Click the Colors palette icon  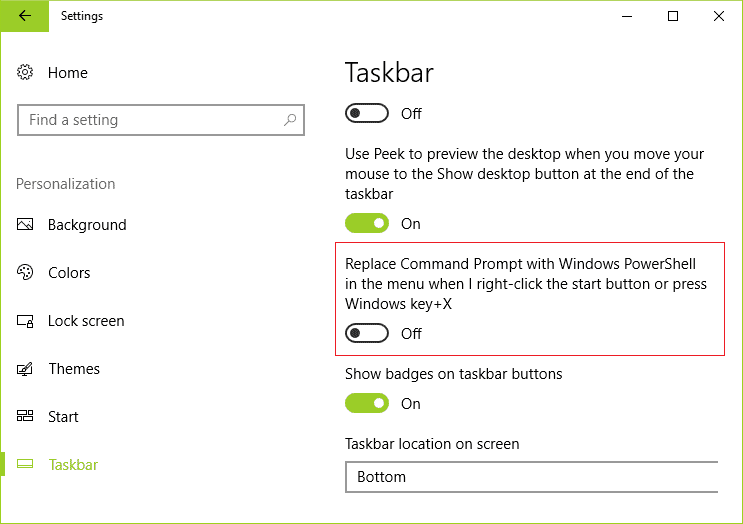(x=26, y=273)
